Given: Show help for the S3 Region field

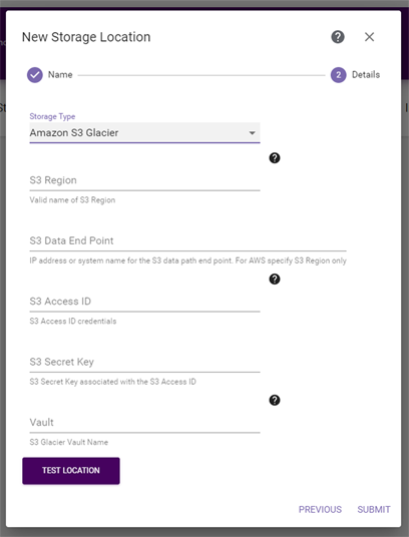Looking at the screenshot, I should click(274, 158).
